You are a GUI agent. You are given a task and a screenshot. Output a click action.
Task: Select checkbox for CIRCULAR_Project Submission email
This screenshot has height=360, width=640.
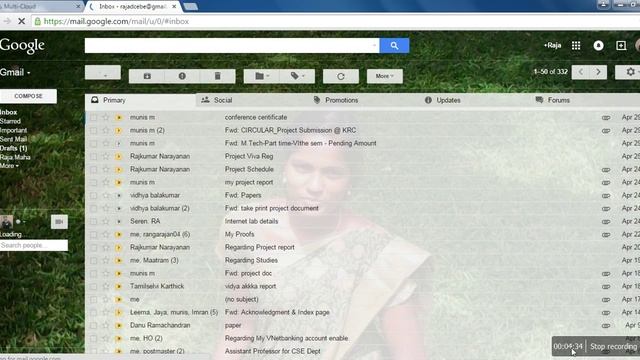(93, 131)
